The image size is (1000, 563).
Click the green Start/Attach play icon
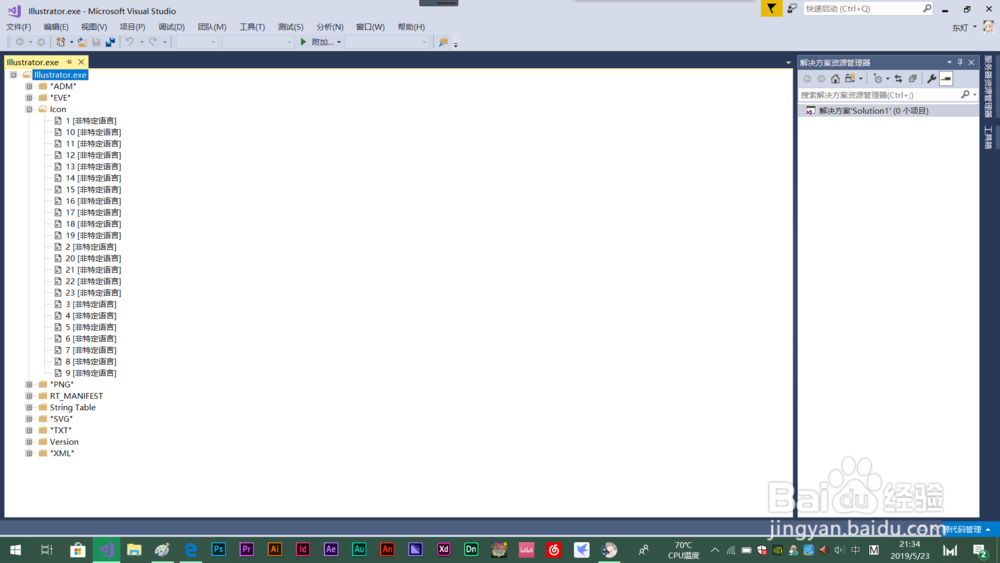[304, 42]
